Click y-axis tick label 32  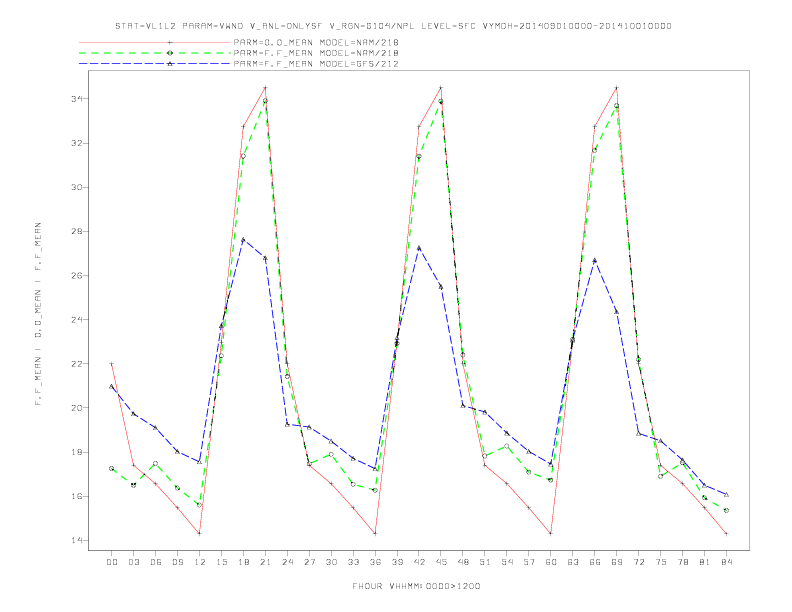tap(76, 143)
